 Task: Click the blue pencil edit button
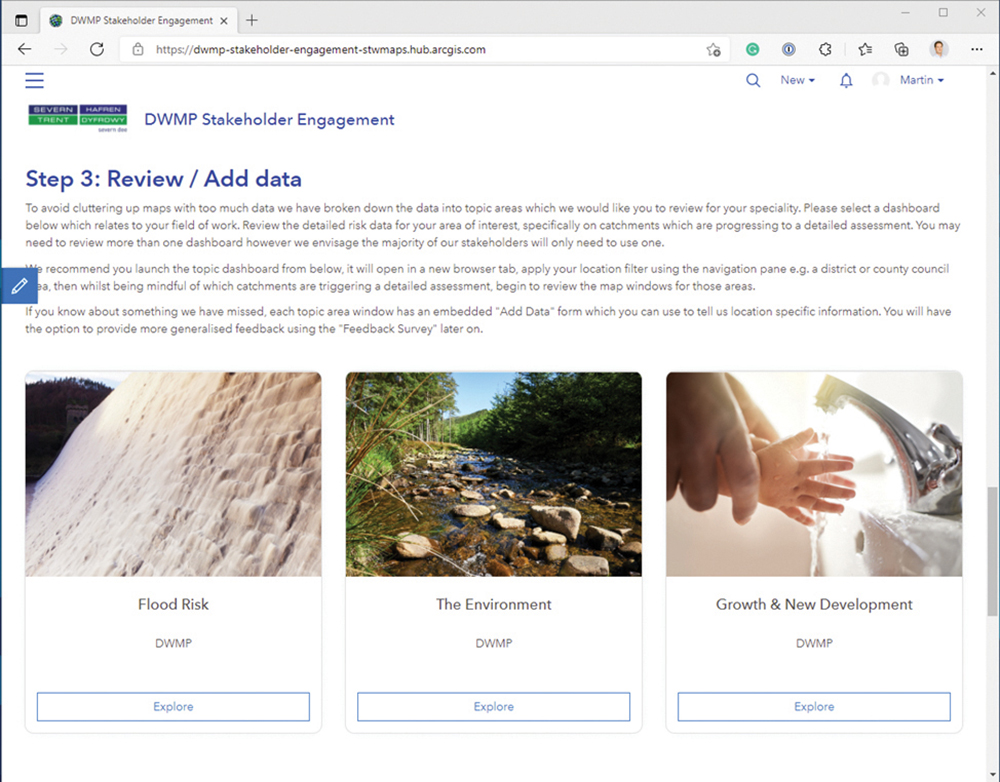(x=18, y=286)
